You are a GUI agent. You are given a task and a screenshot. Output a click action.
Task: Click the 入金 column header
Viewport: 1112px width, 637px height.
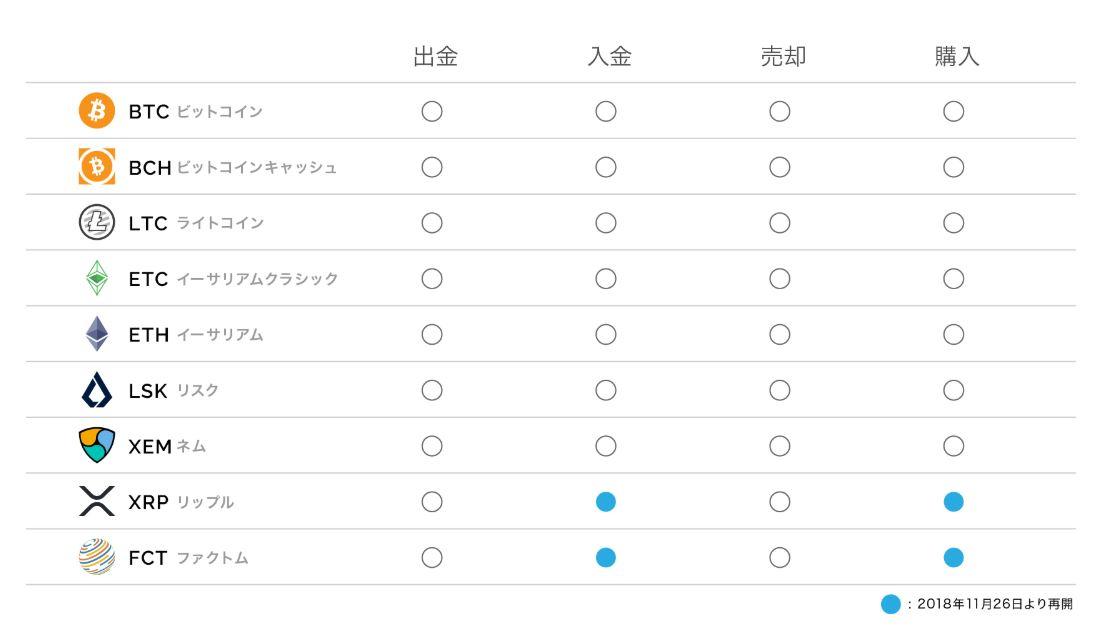coord(609,58)
